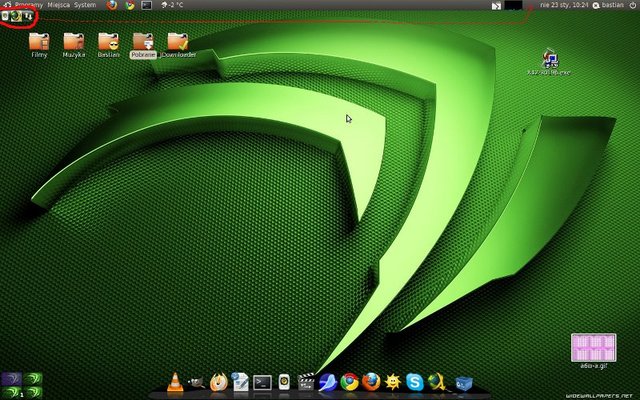Launch GIMP from the dock
The width and height of the screenshot is (640, 400).
click(x=196, y=382)
